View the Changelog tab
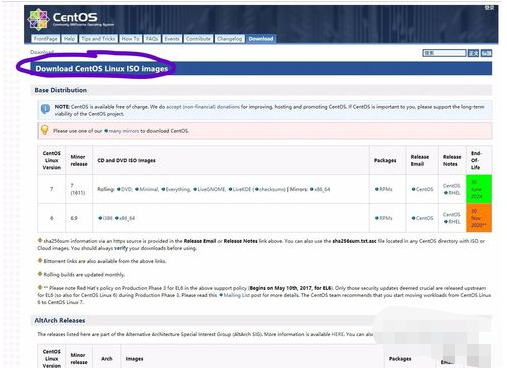 (x=229, y=39)
